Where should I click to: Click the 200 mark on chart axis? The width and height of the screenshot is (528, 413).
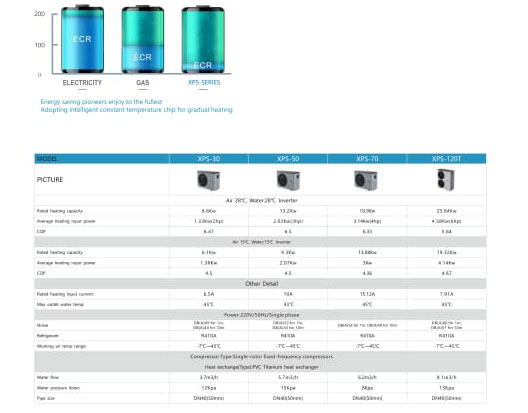[39, 14]
